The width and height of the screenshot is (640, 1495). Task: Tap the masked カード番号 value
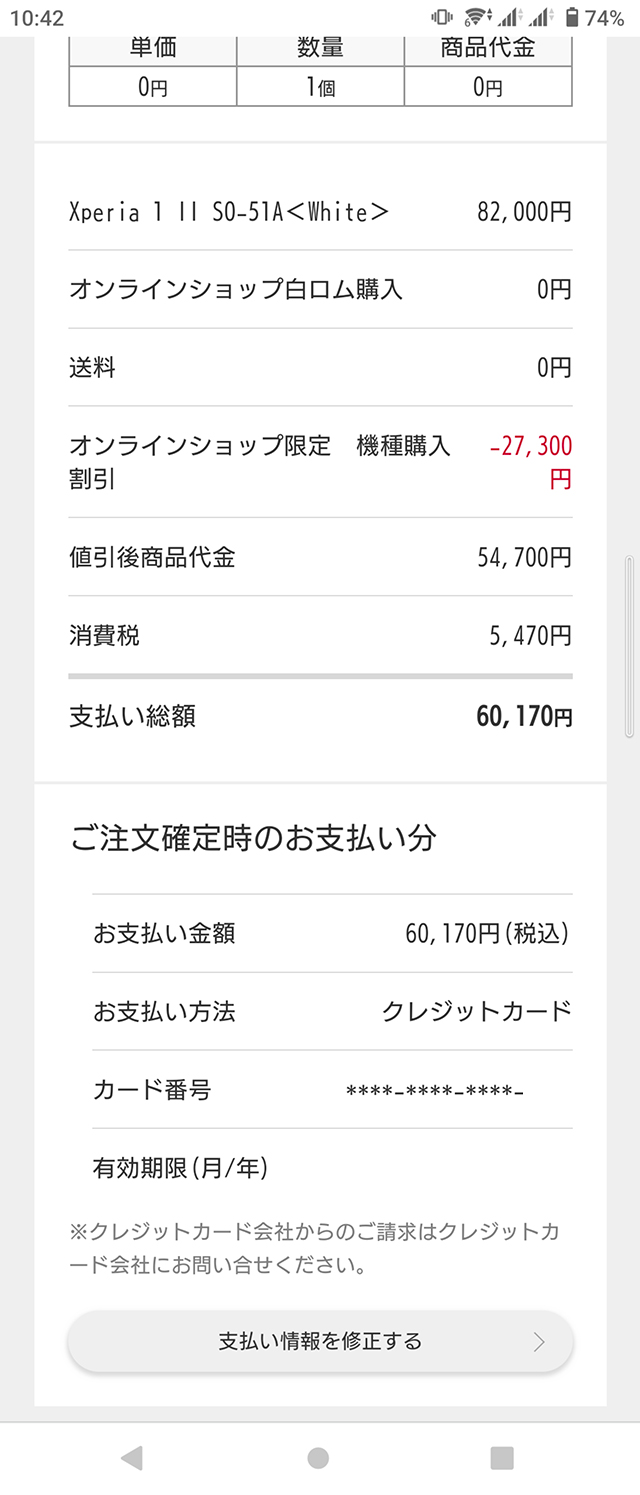(x=435, y=1090)
